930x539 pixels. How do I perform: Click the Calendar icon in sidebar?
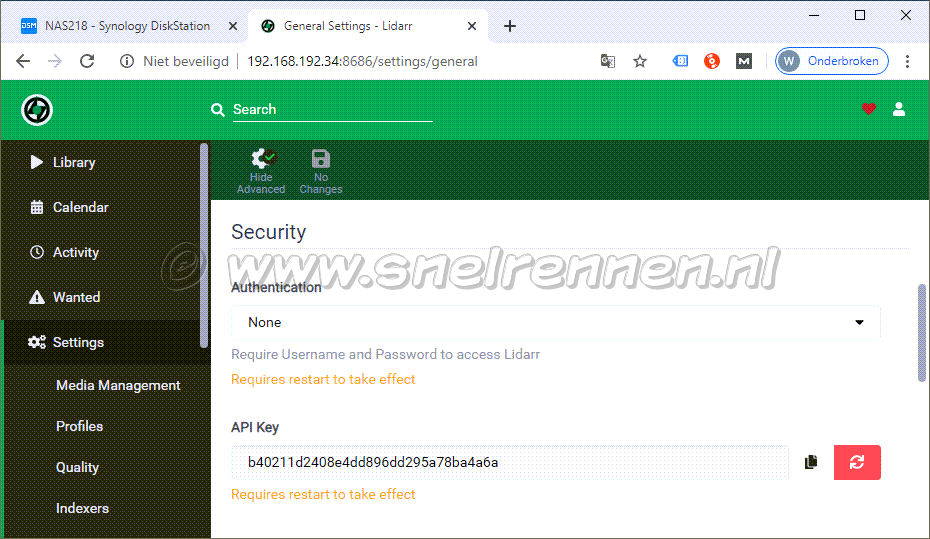(x=37, y=207)
